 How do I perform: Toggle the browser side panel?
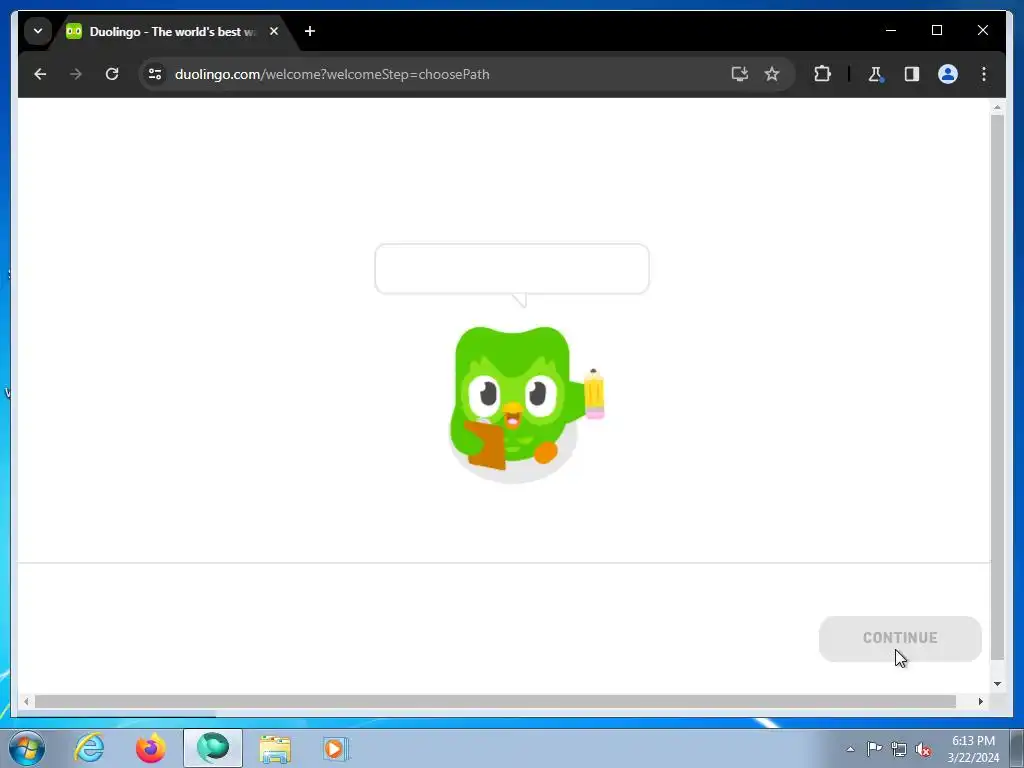pyautogui.click(x=912, y=74)
